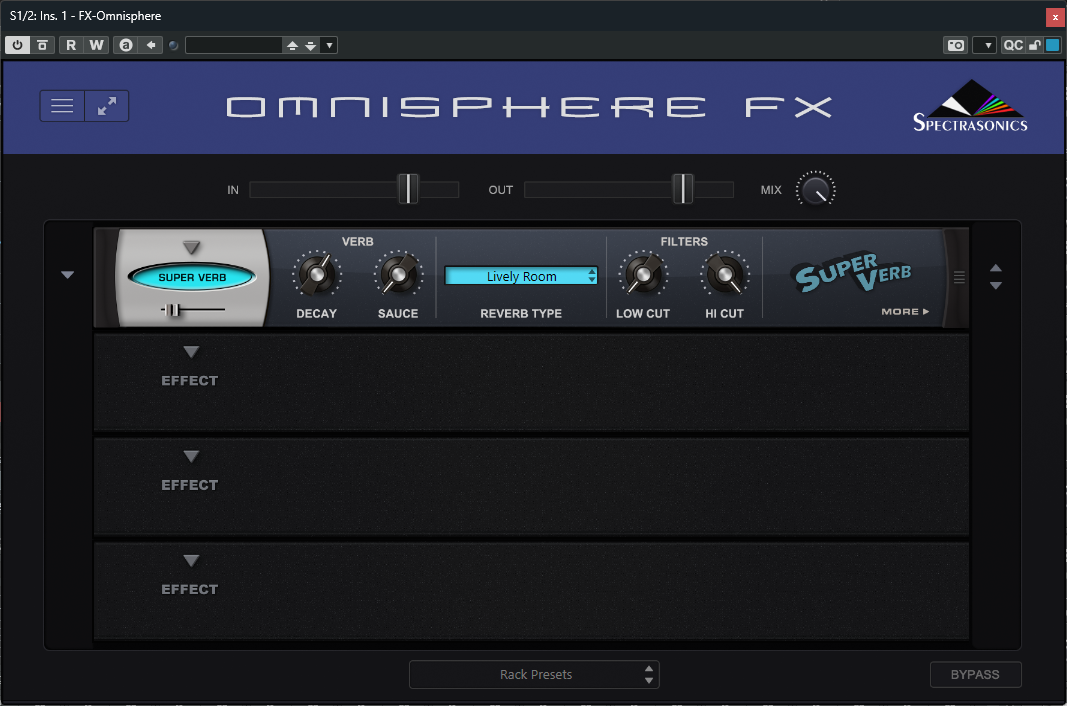The width and height of the screenshot is (1067, 706).
Task: Open the Lively Room reverb type dropdown
Action: [x=521, y=276]
